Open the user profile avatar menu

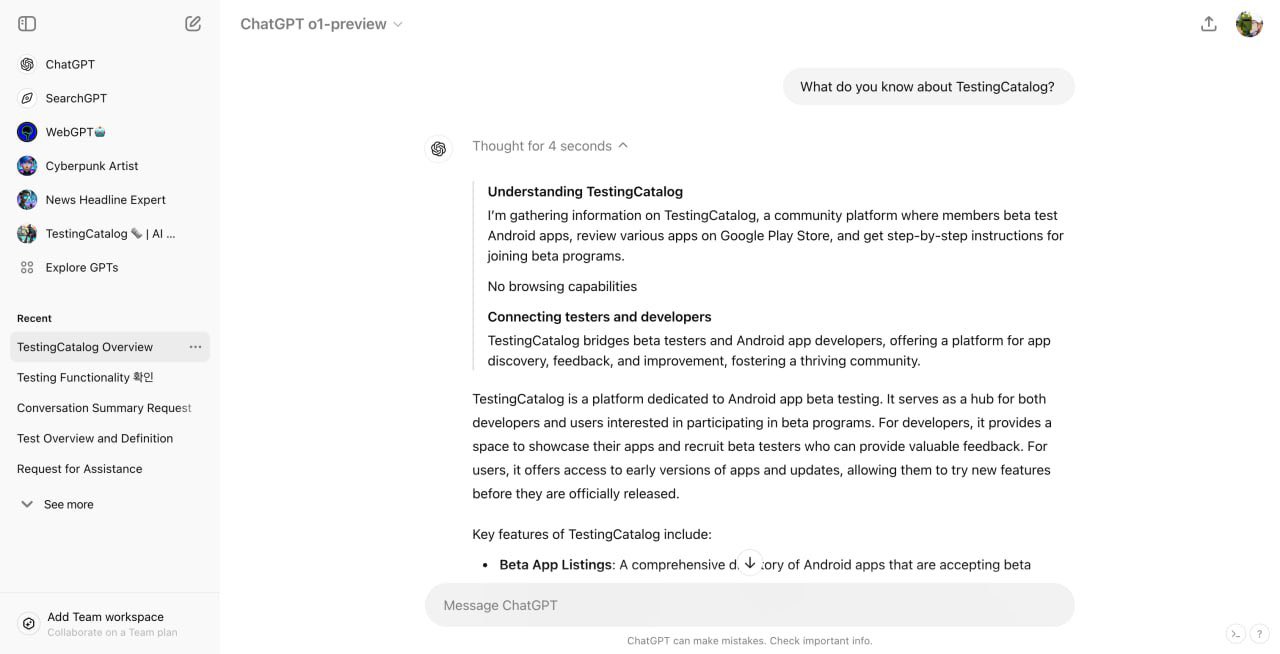pos(1249,24)
